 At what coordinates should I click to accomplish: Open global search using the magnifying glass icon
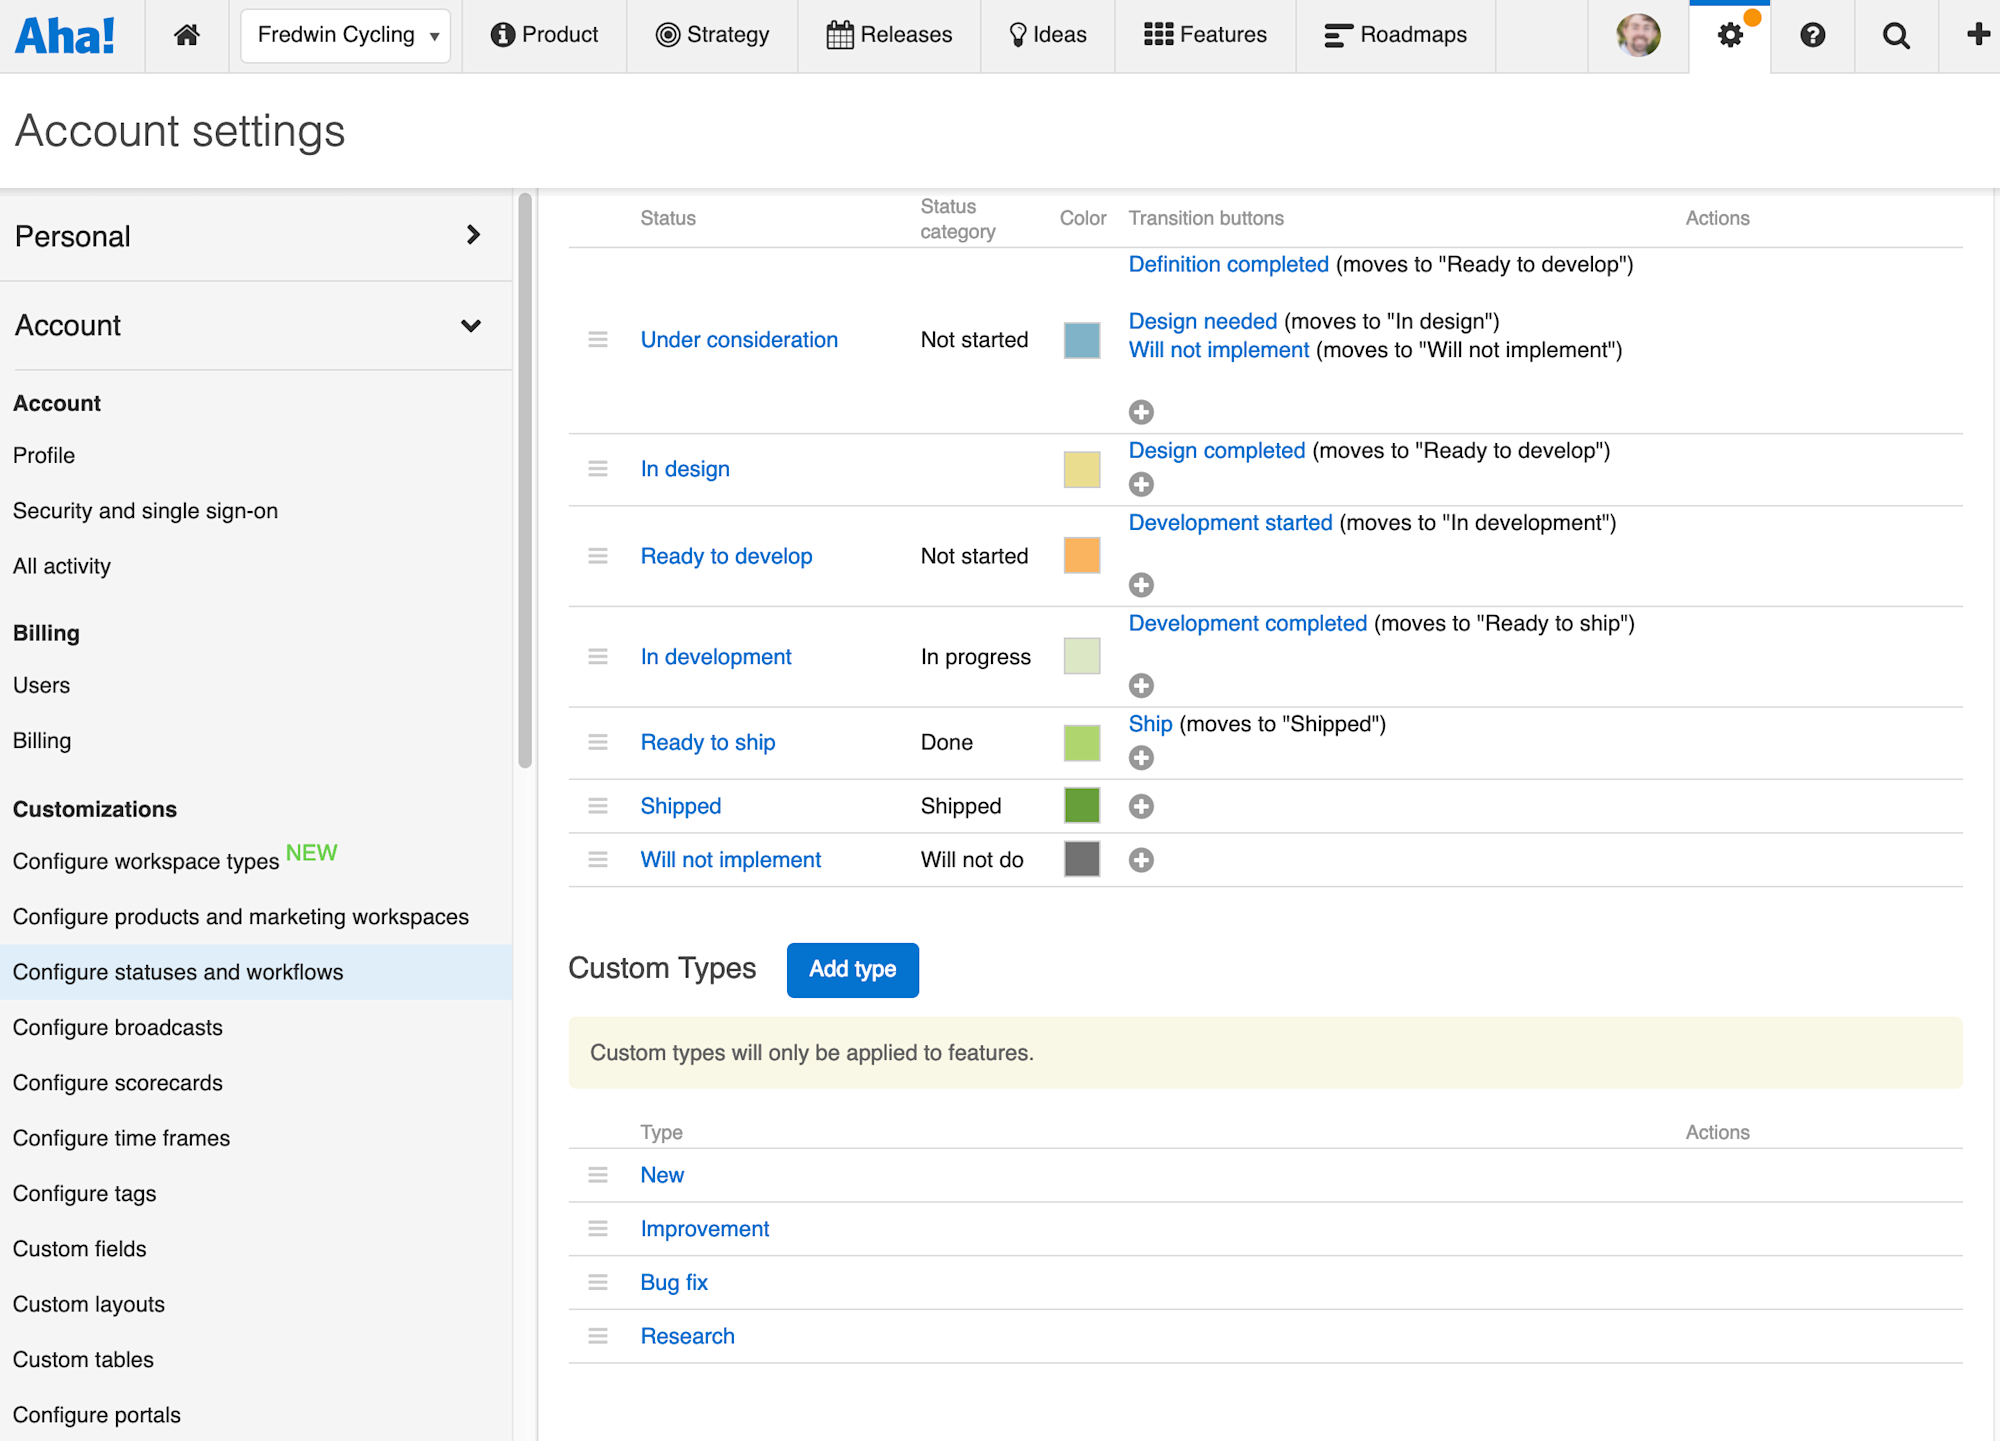click(1896, 34)
